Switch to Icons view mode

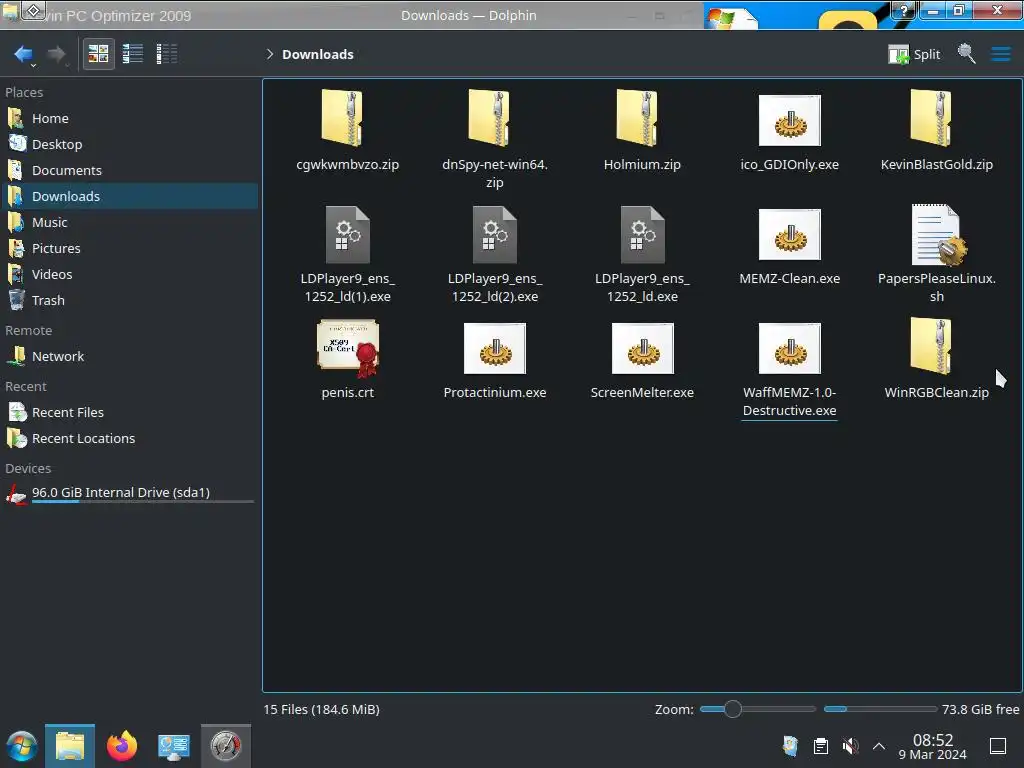pyautogui.click(x=98, y=54)
